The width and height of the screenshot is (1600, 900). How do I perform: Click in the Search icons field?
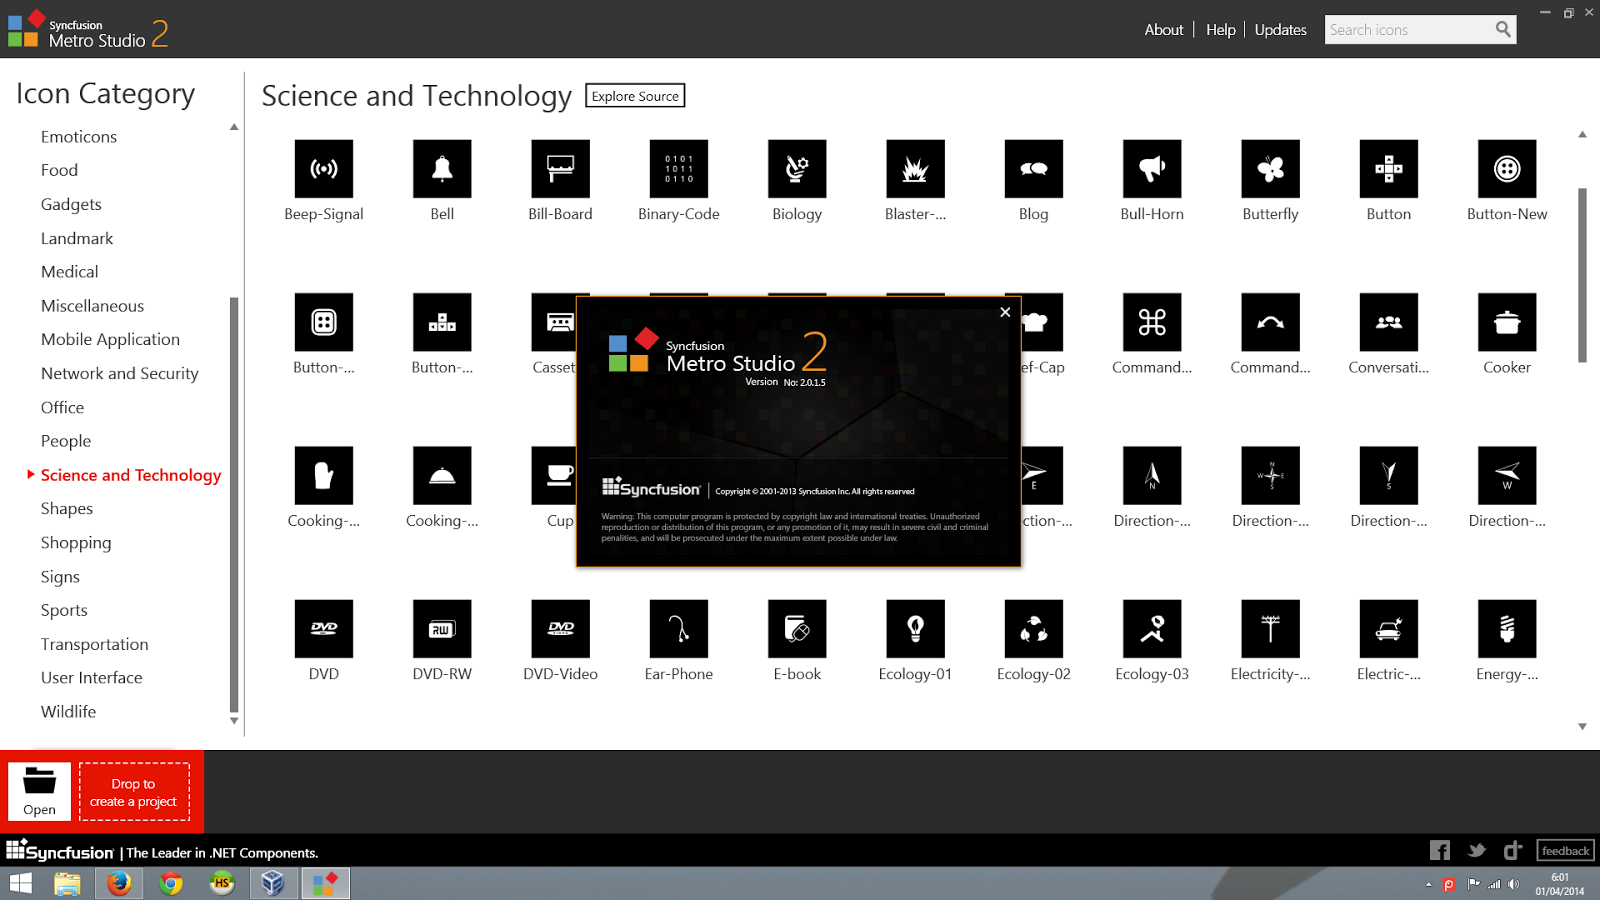(x=1410, y=29)
